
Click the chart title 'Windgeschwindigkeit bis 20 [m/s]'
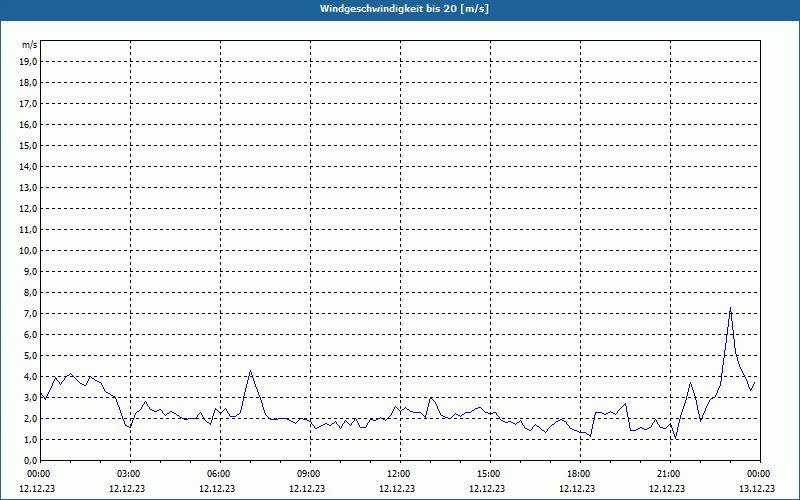(x=404, y=9)
